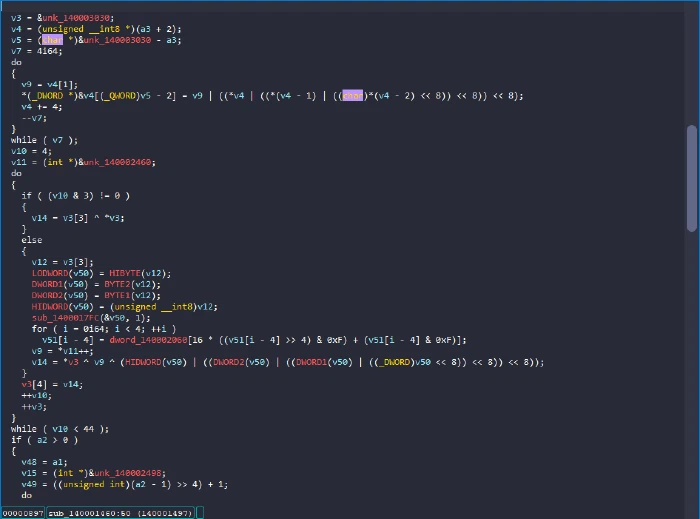Click the else keyword

click(32, 240)
